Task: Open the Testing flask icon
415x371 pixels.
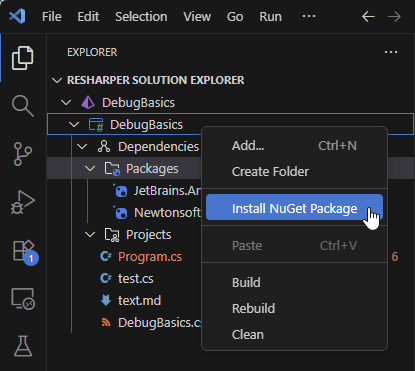Action: 23,346
